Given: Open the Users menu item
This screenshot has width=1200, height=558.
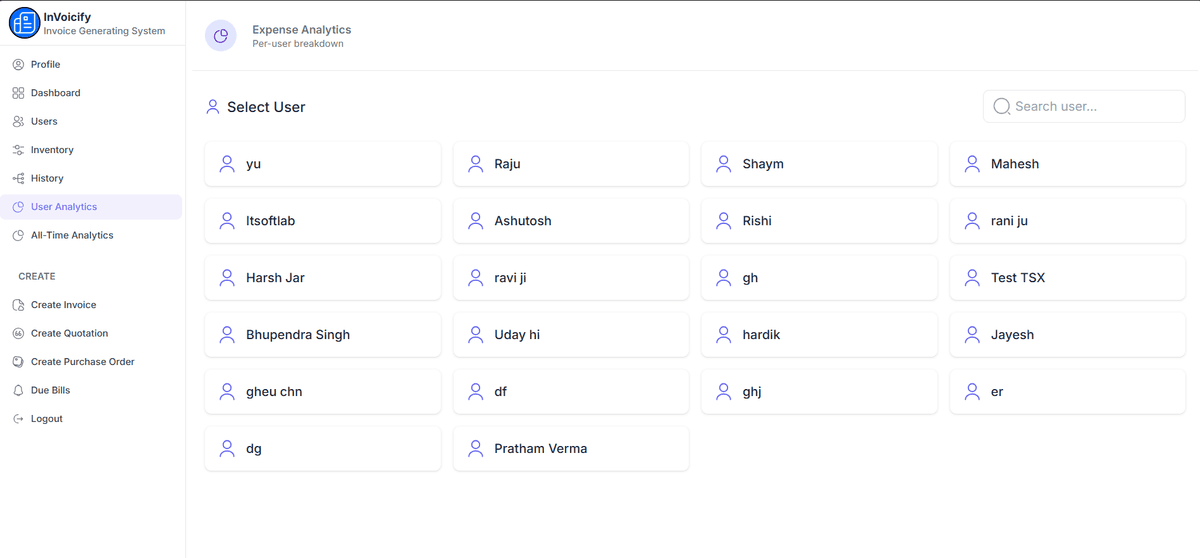Looking at the screenshot, I should pyautogui.click(x=44, y=122).
